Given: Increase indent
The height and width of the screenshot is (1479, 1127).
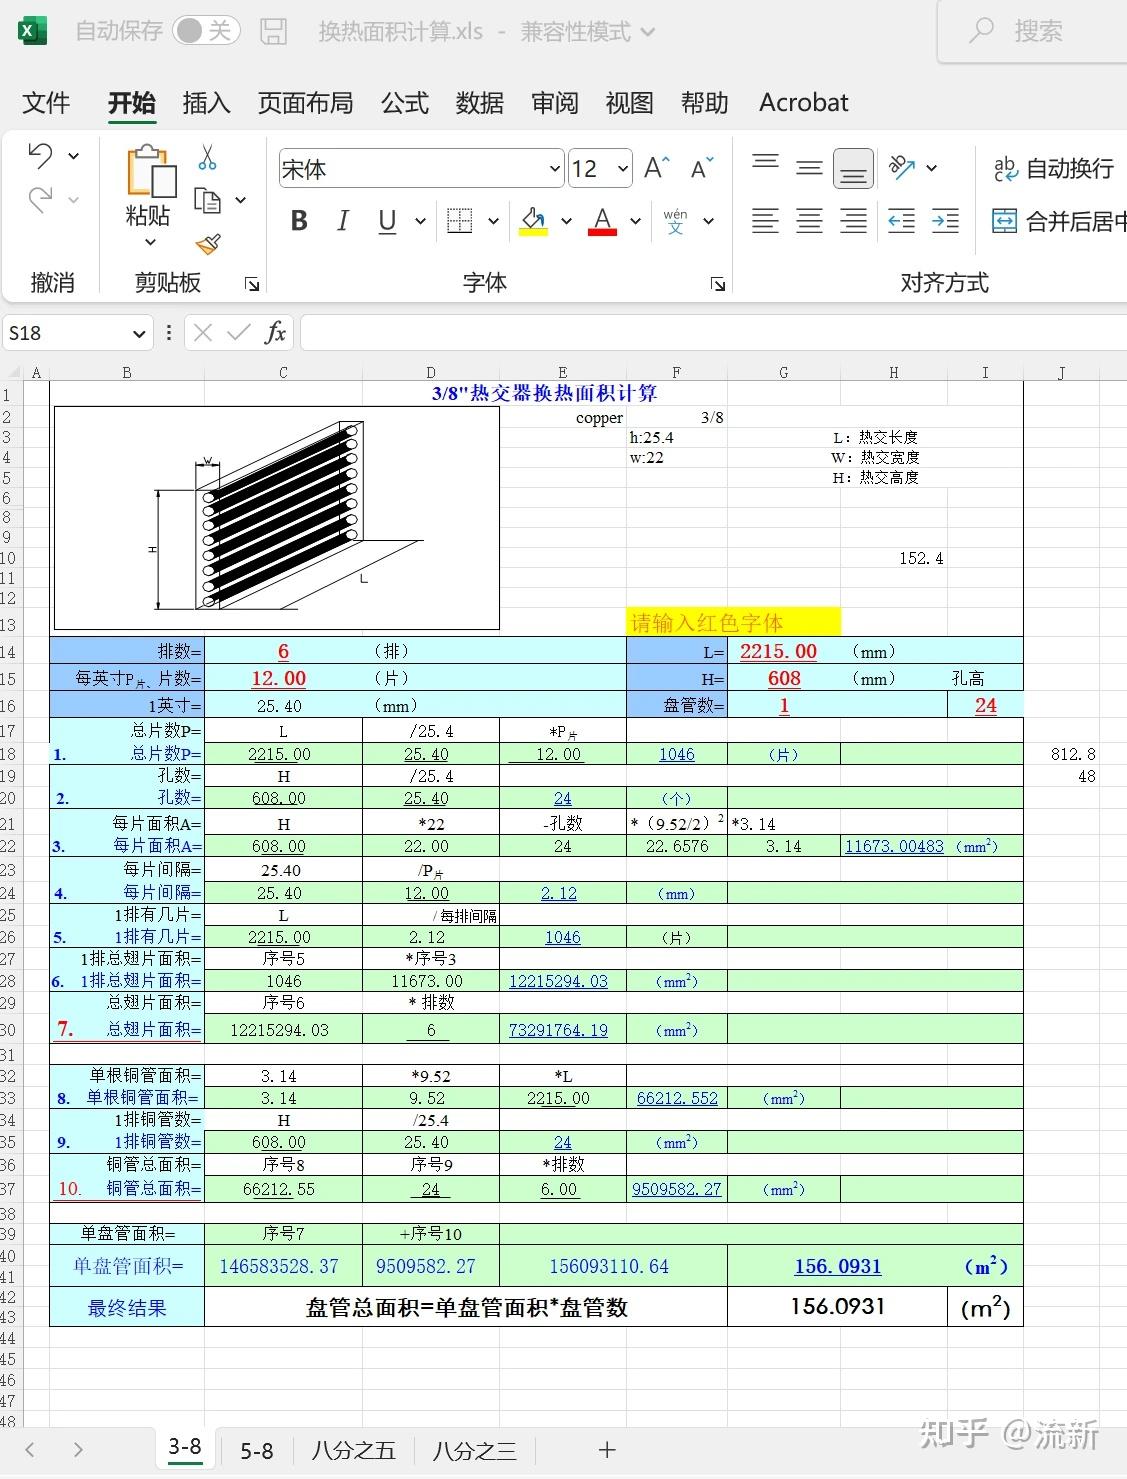Looking at the screenshot, I should (946, 221).
